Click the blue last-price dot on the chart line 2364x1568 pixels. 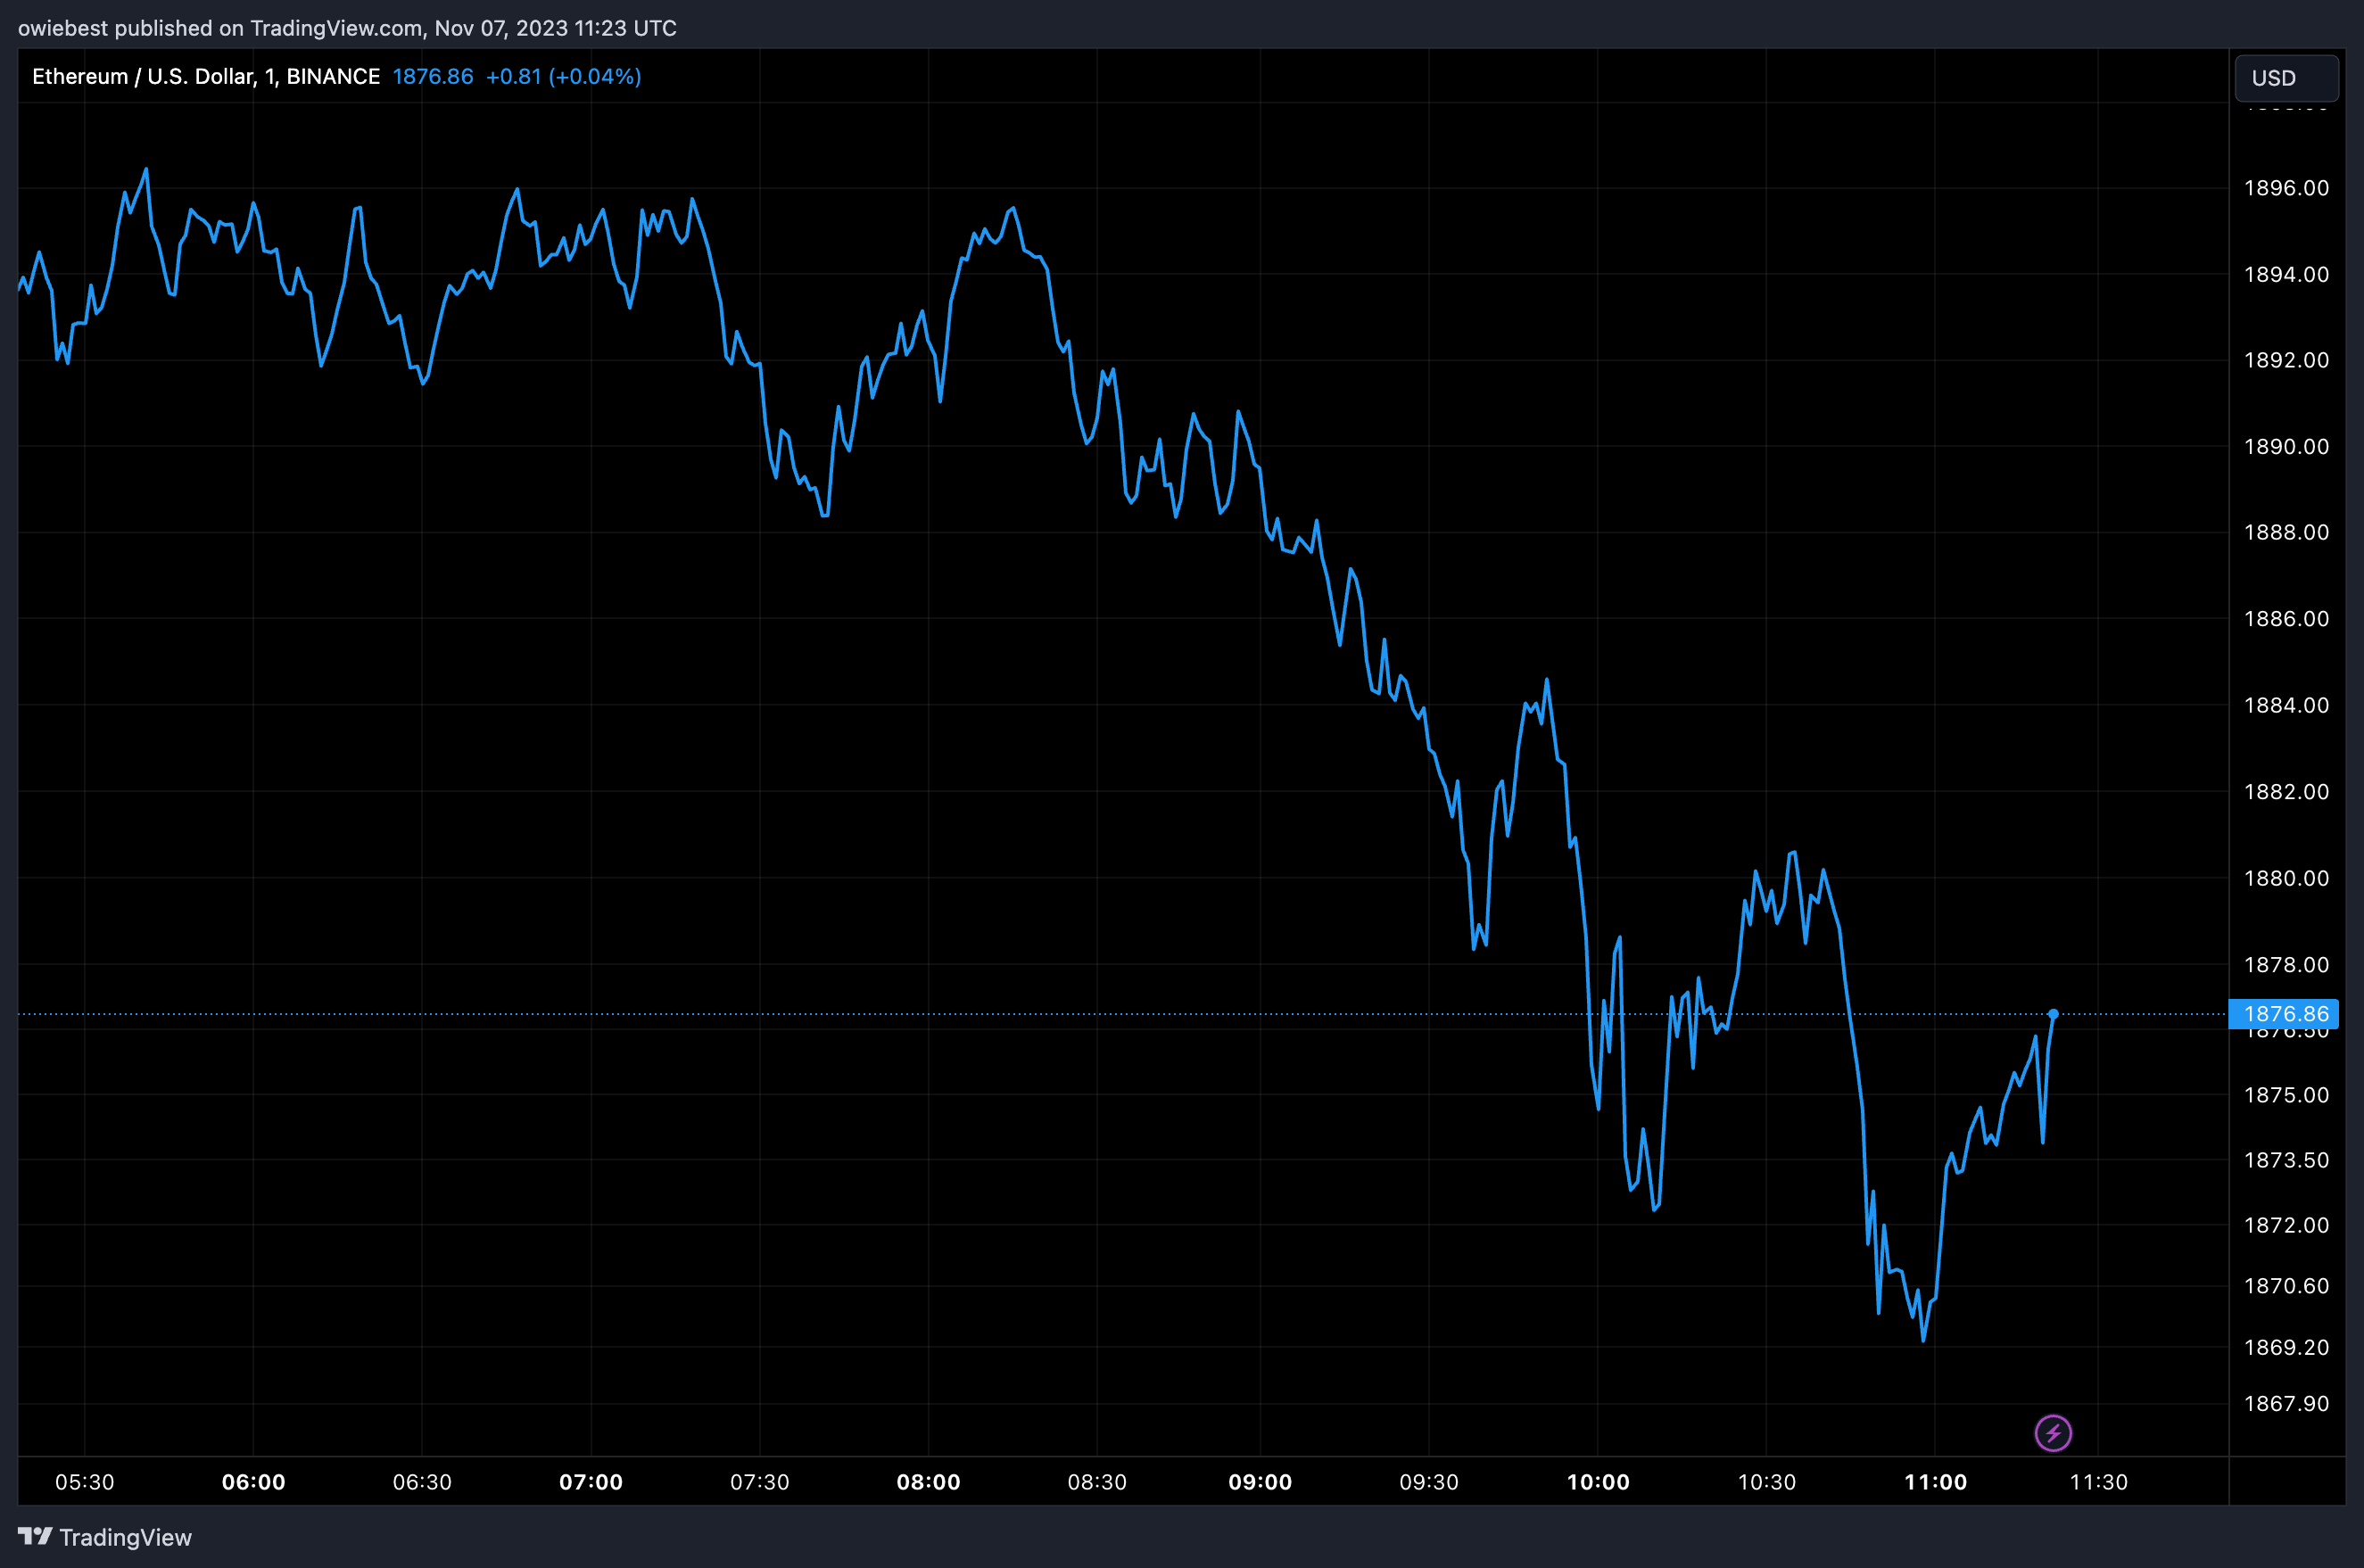(x=2053, y=1014)
